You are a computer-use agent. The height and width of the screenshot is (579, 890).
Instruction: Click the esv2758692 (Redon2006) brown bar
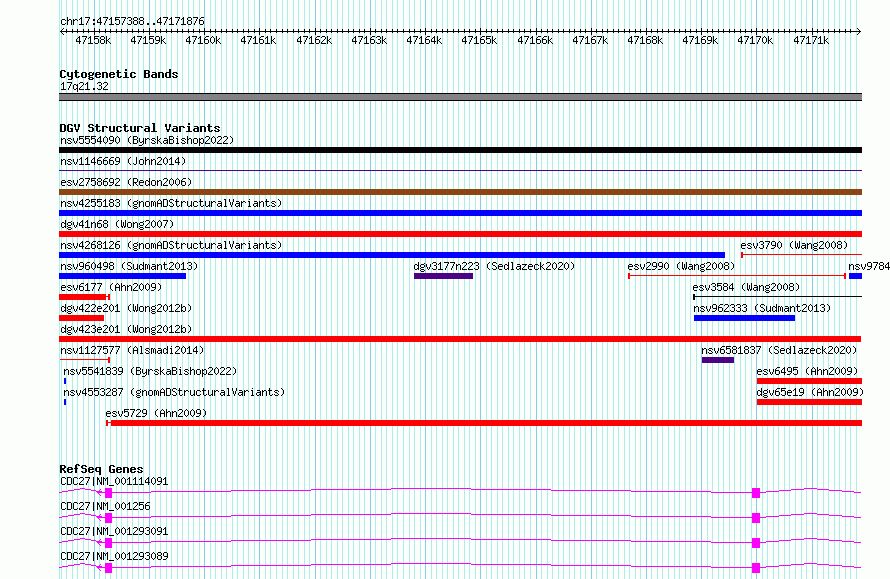coord(460,192)
